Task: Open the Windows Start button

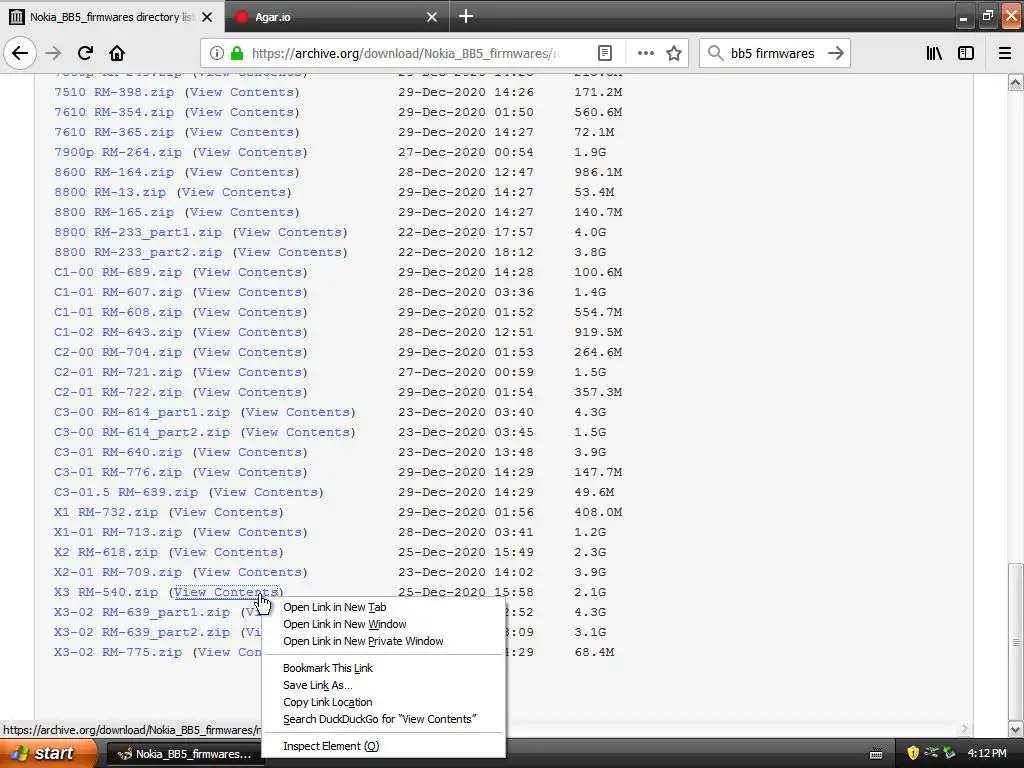Action: [48, 753]
